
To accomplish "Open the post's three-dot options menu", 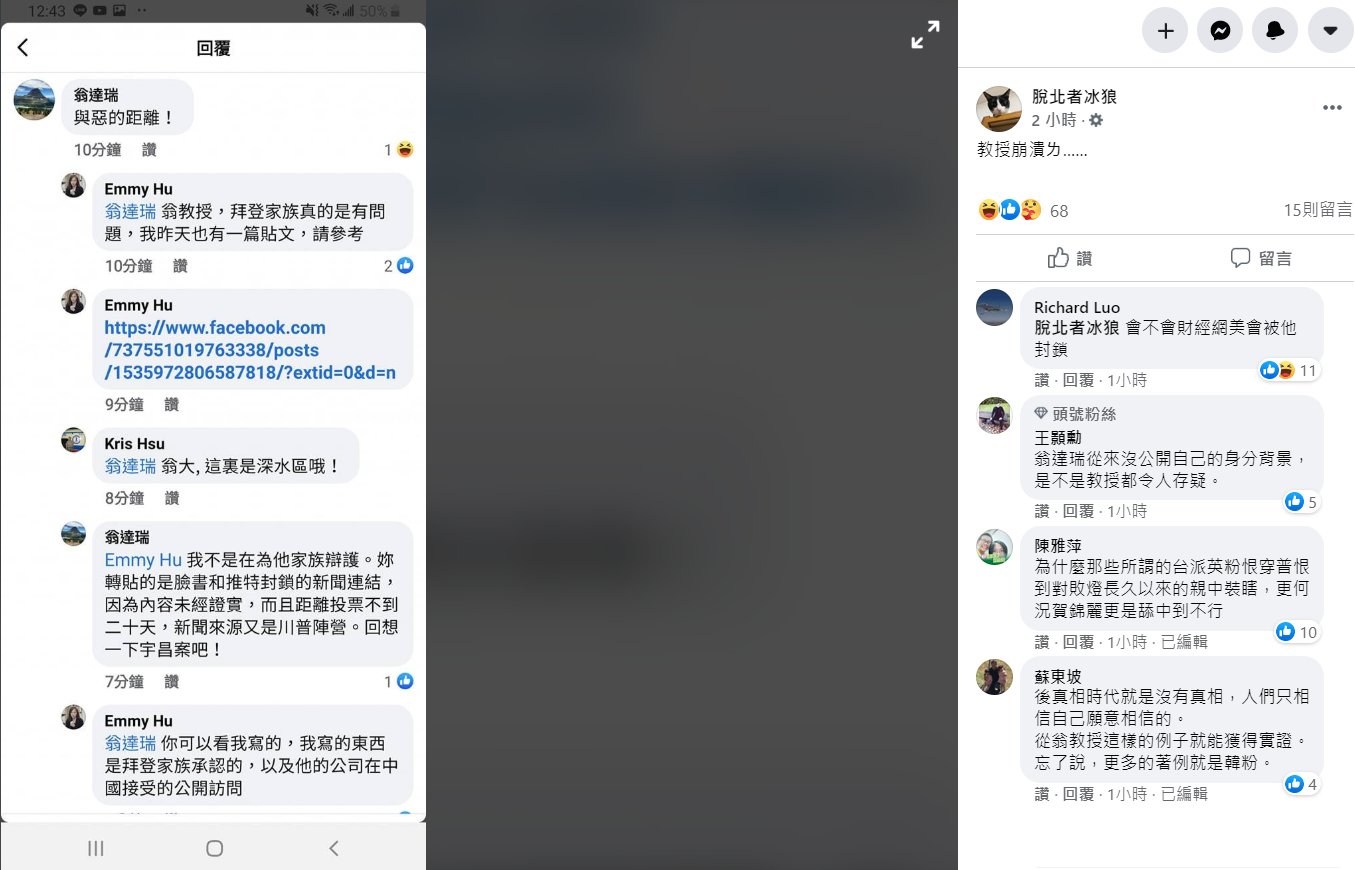I will click(1332, 108).
